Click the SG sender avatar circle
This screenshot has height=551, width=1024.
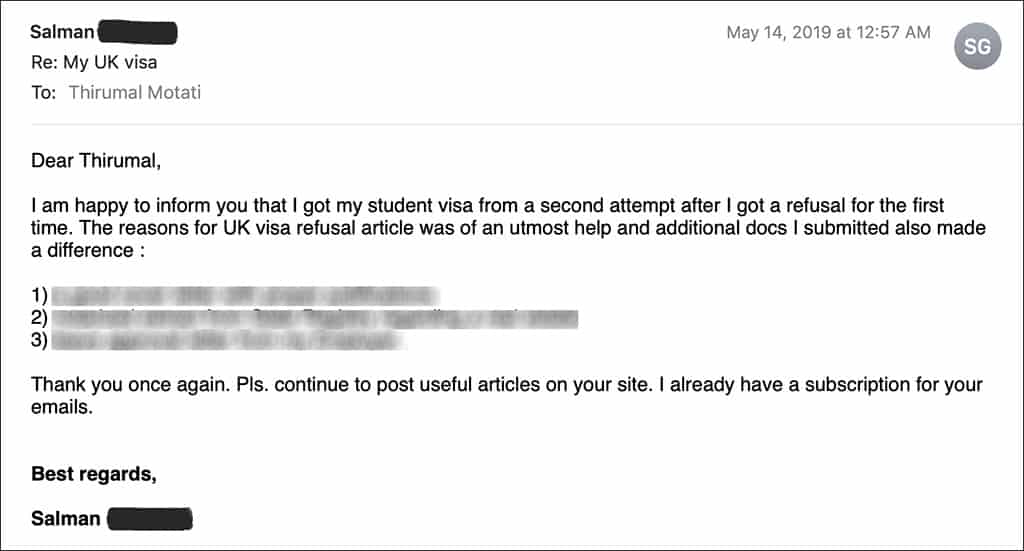(x=977, y=46)
